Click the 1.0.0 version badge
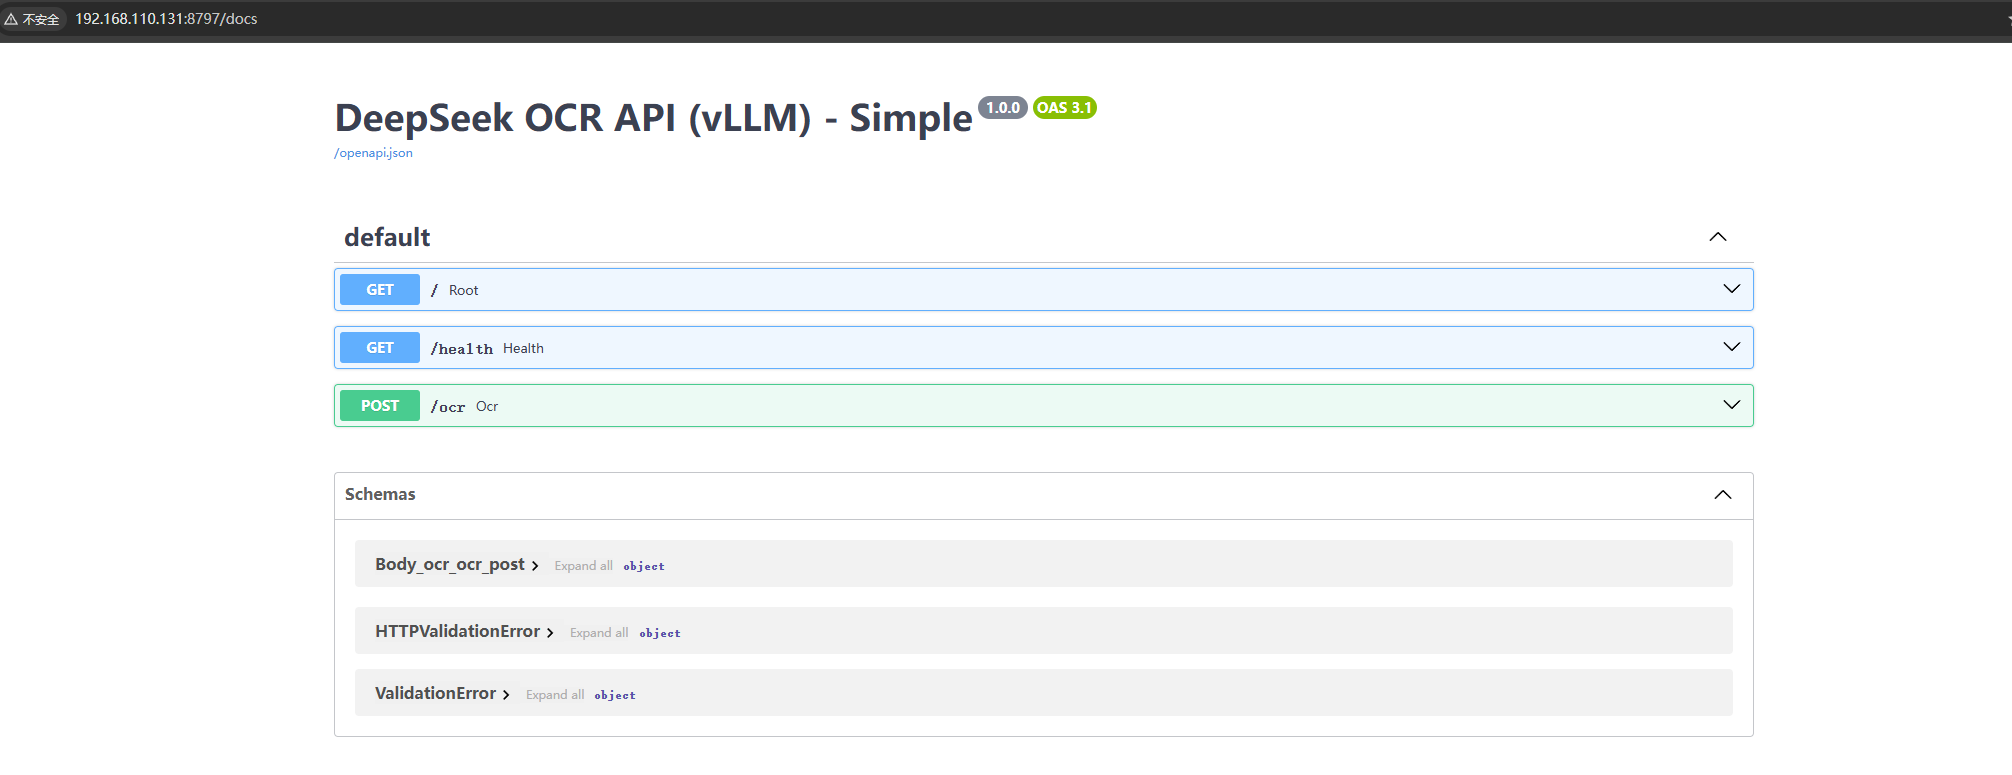 1003,108
